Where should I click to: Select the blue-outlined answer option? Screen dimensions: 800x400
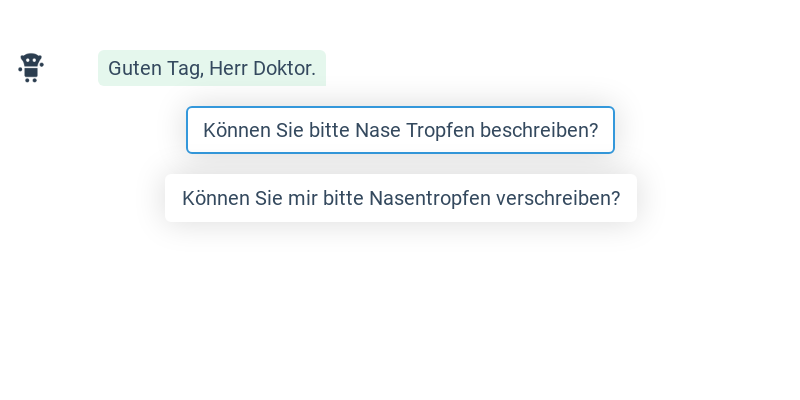point(400,130)
